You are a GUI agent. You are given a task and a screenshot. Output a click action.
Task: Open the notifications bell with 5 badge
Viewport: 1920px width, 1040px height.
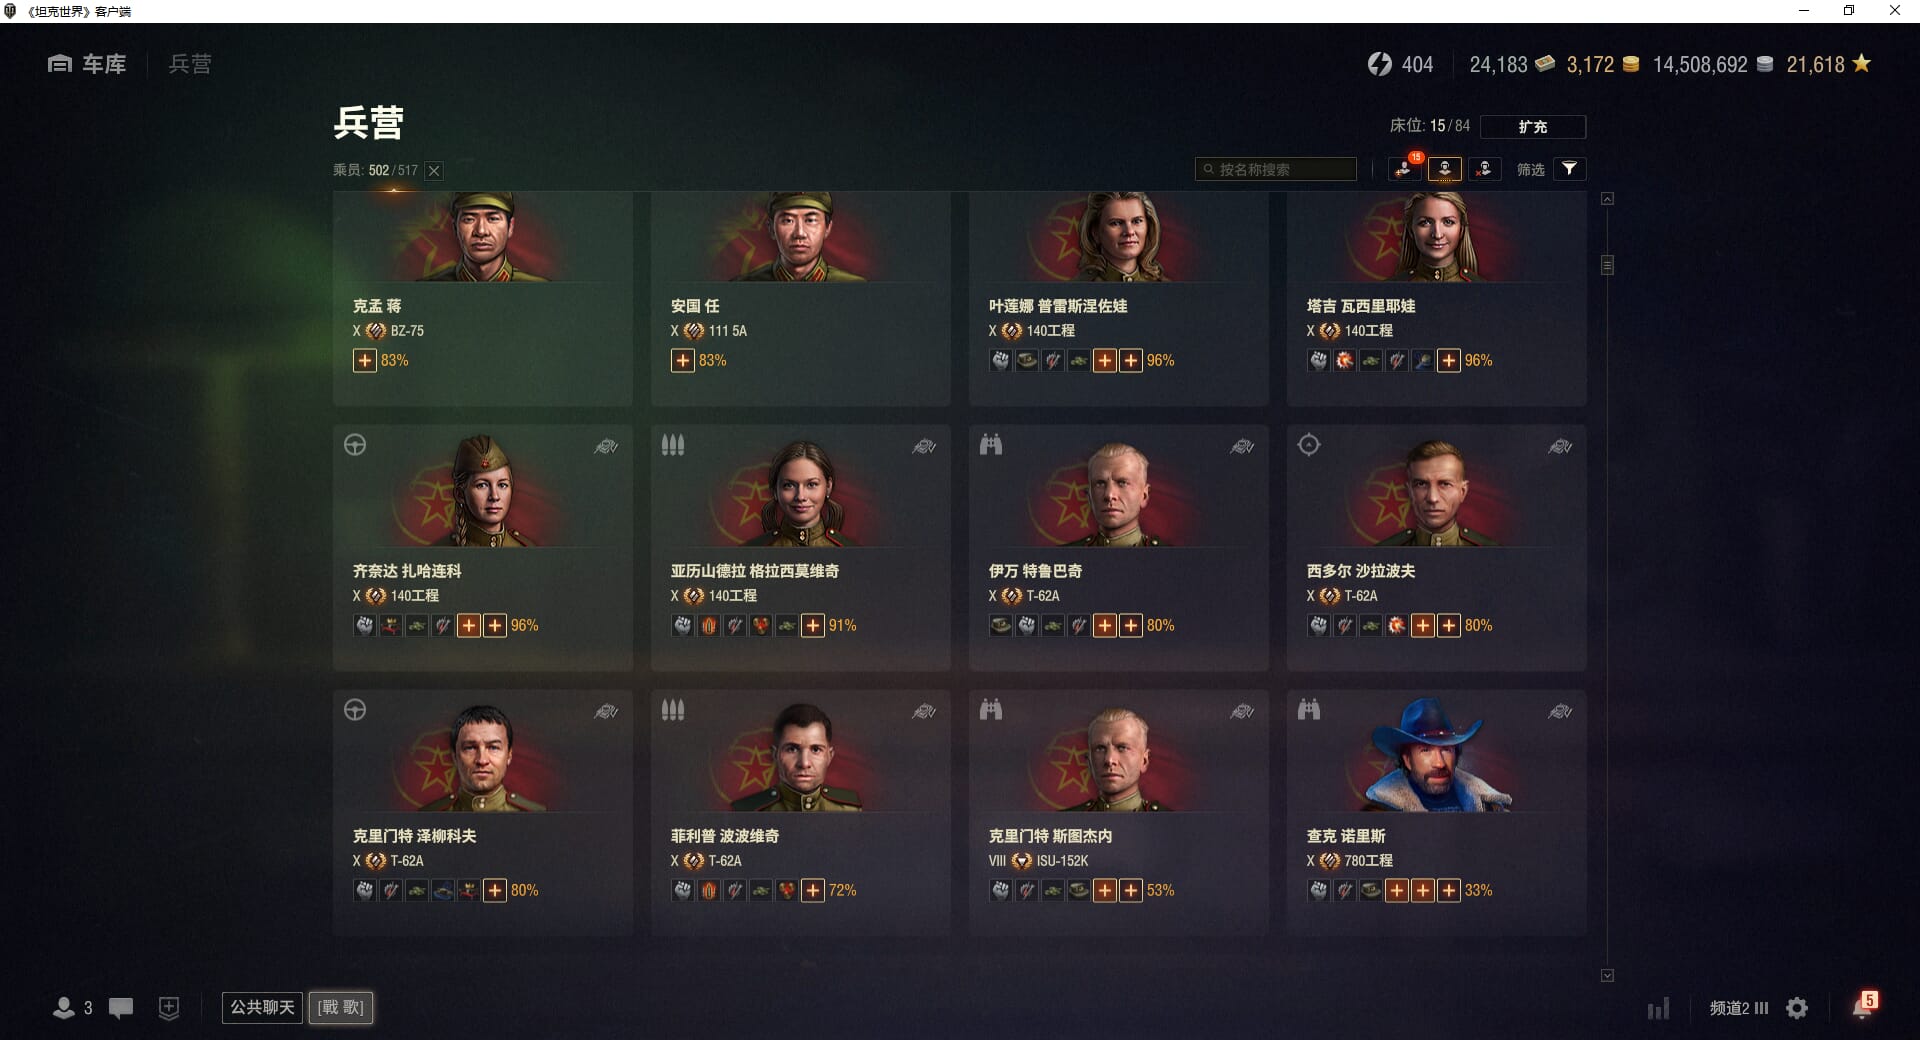coord(1864,1006)
